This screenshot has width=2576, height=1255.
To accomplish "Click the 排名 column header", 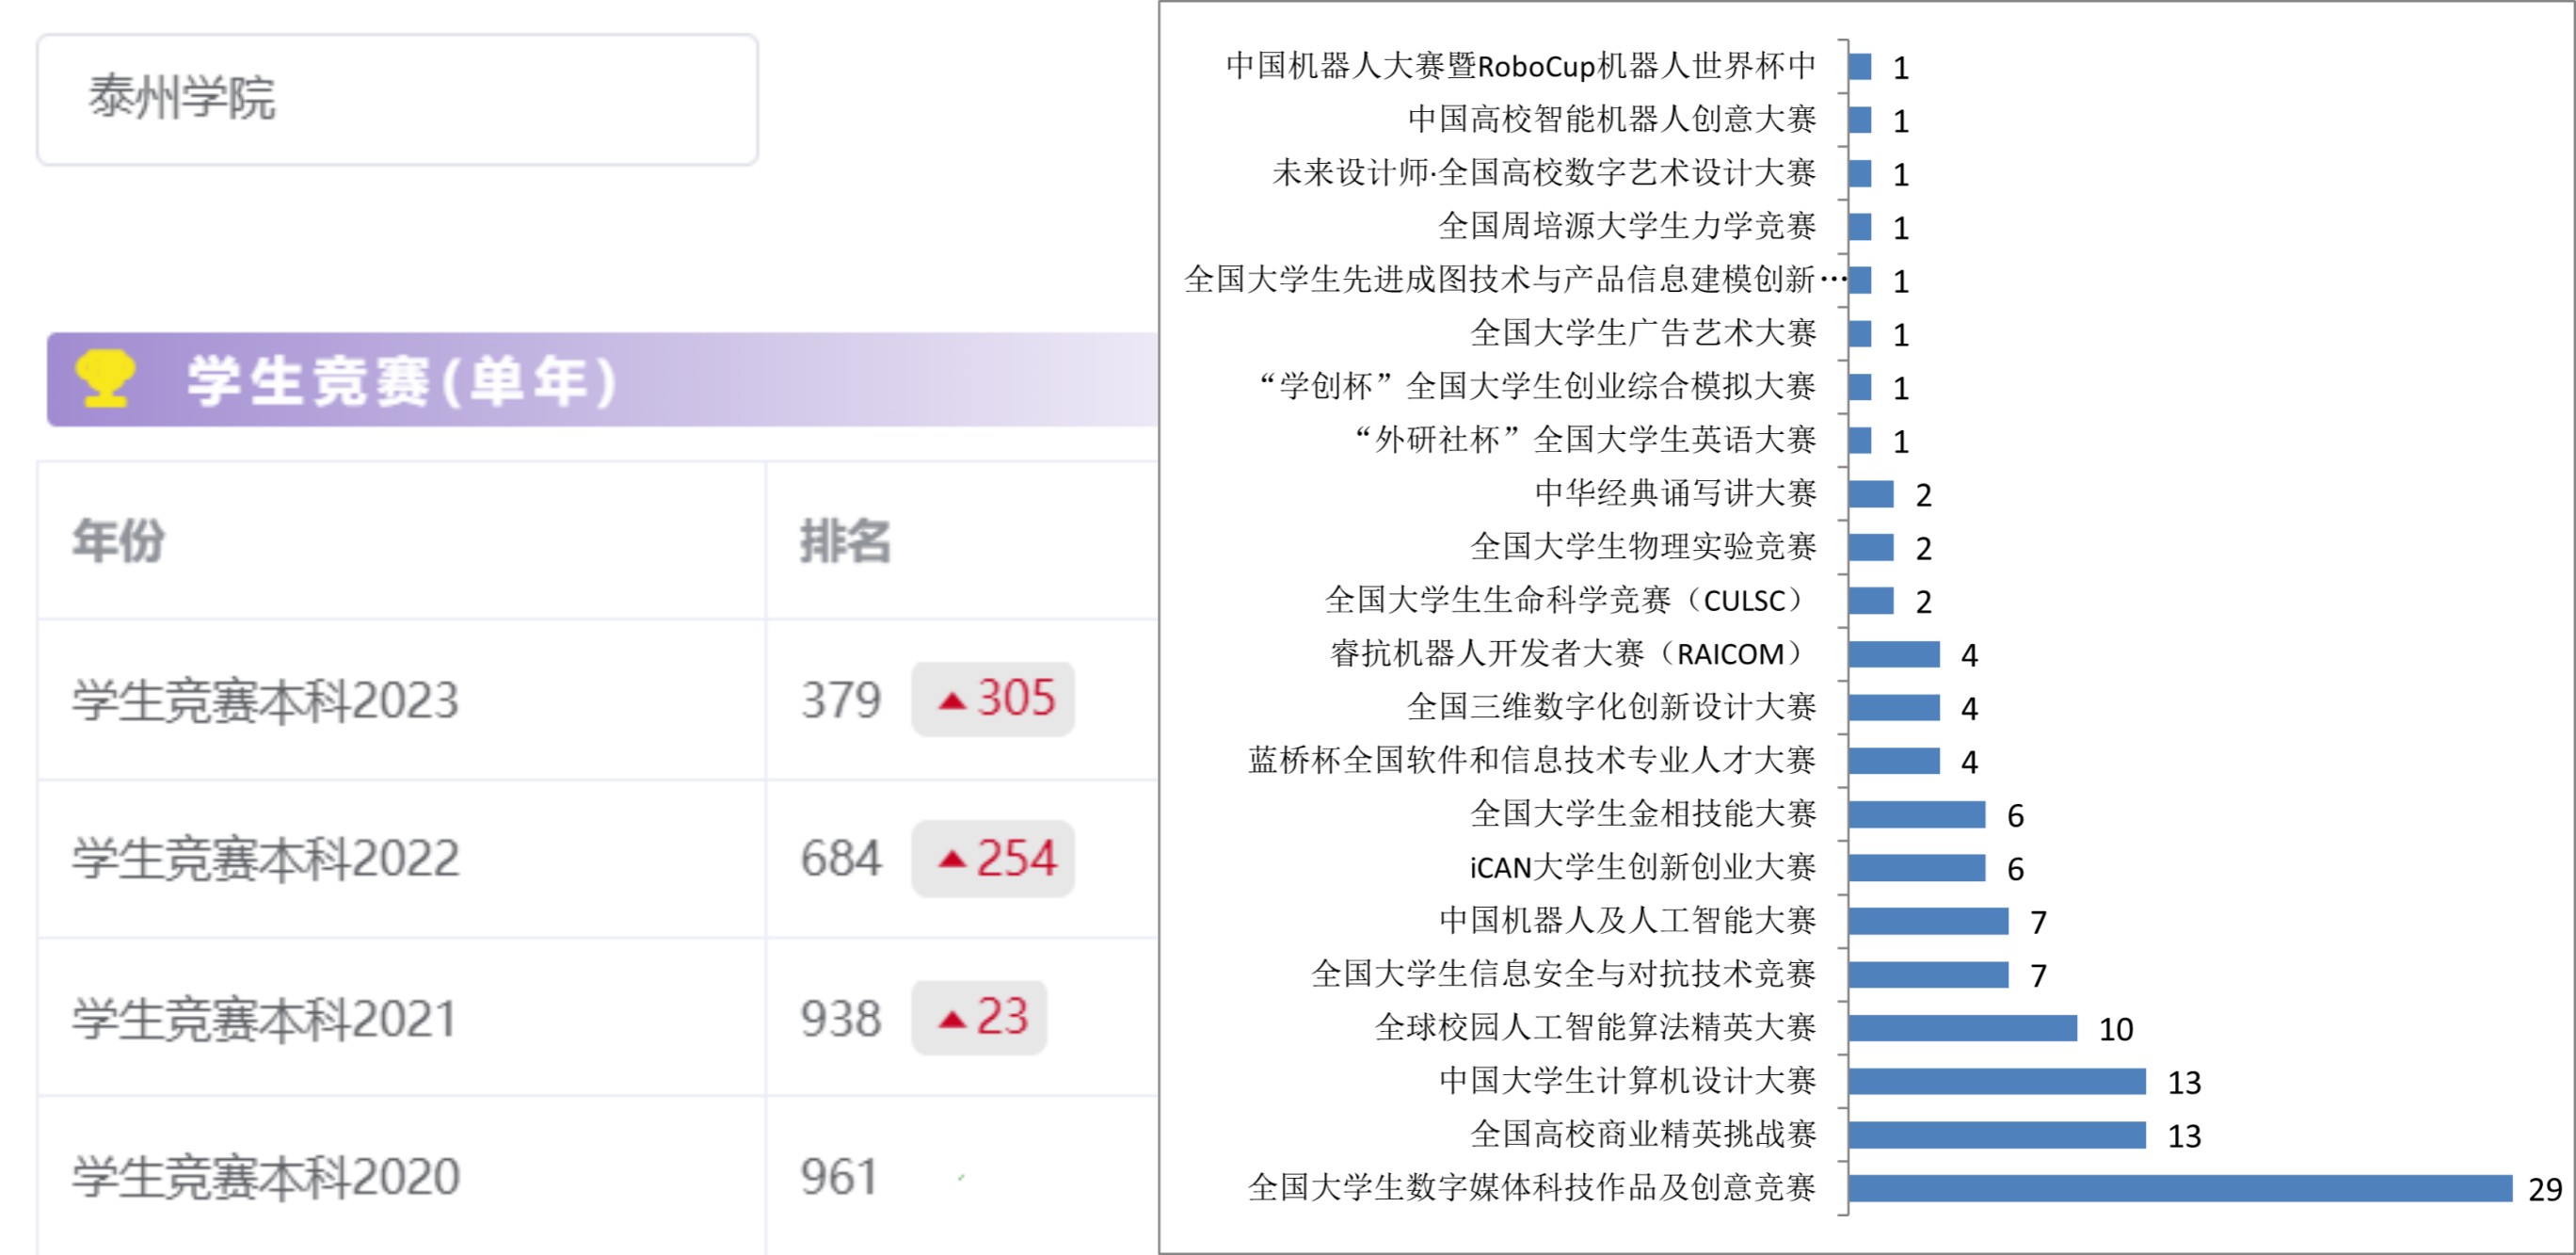I will click(845, 541).
